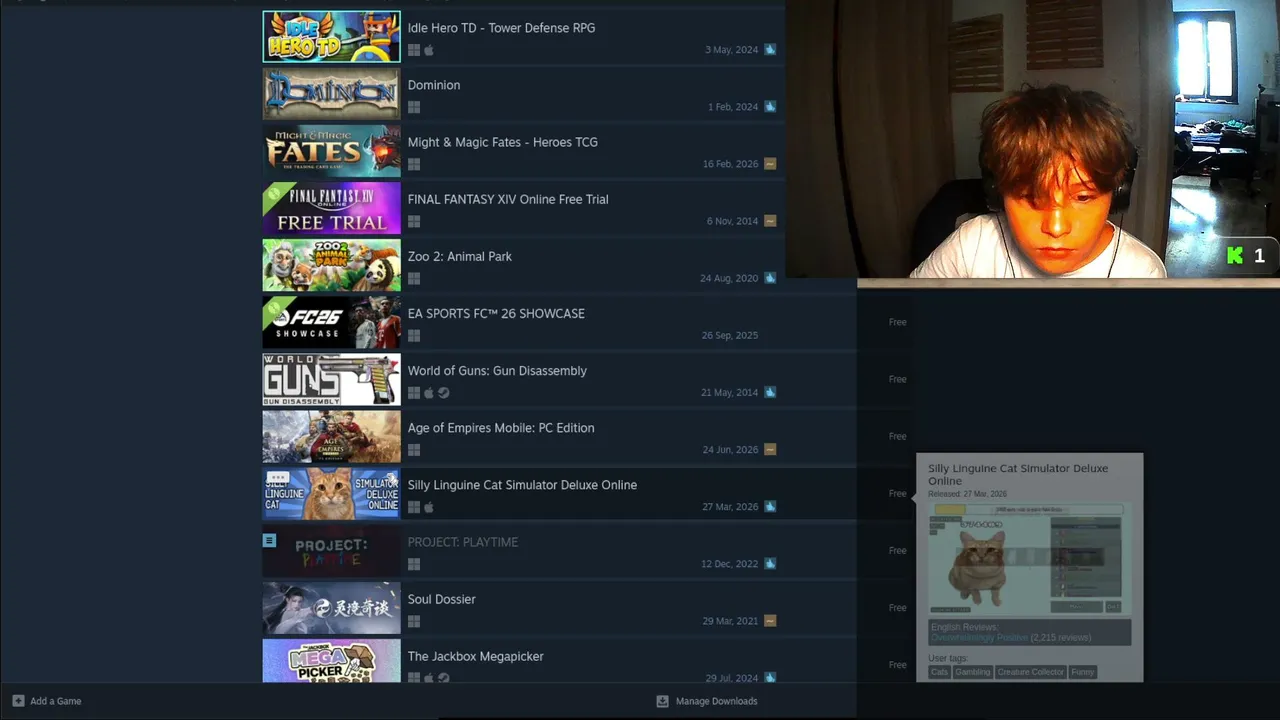The width and height of the screenshot is (1280, 720).
Task: Click the blue note badge on PROJECT: PLAYTIME thumbnail
Action: point(269,540)
